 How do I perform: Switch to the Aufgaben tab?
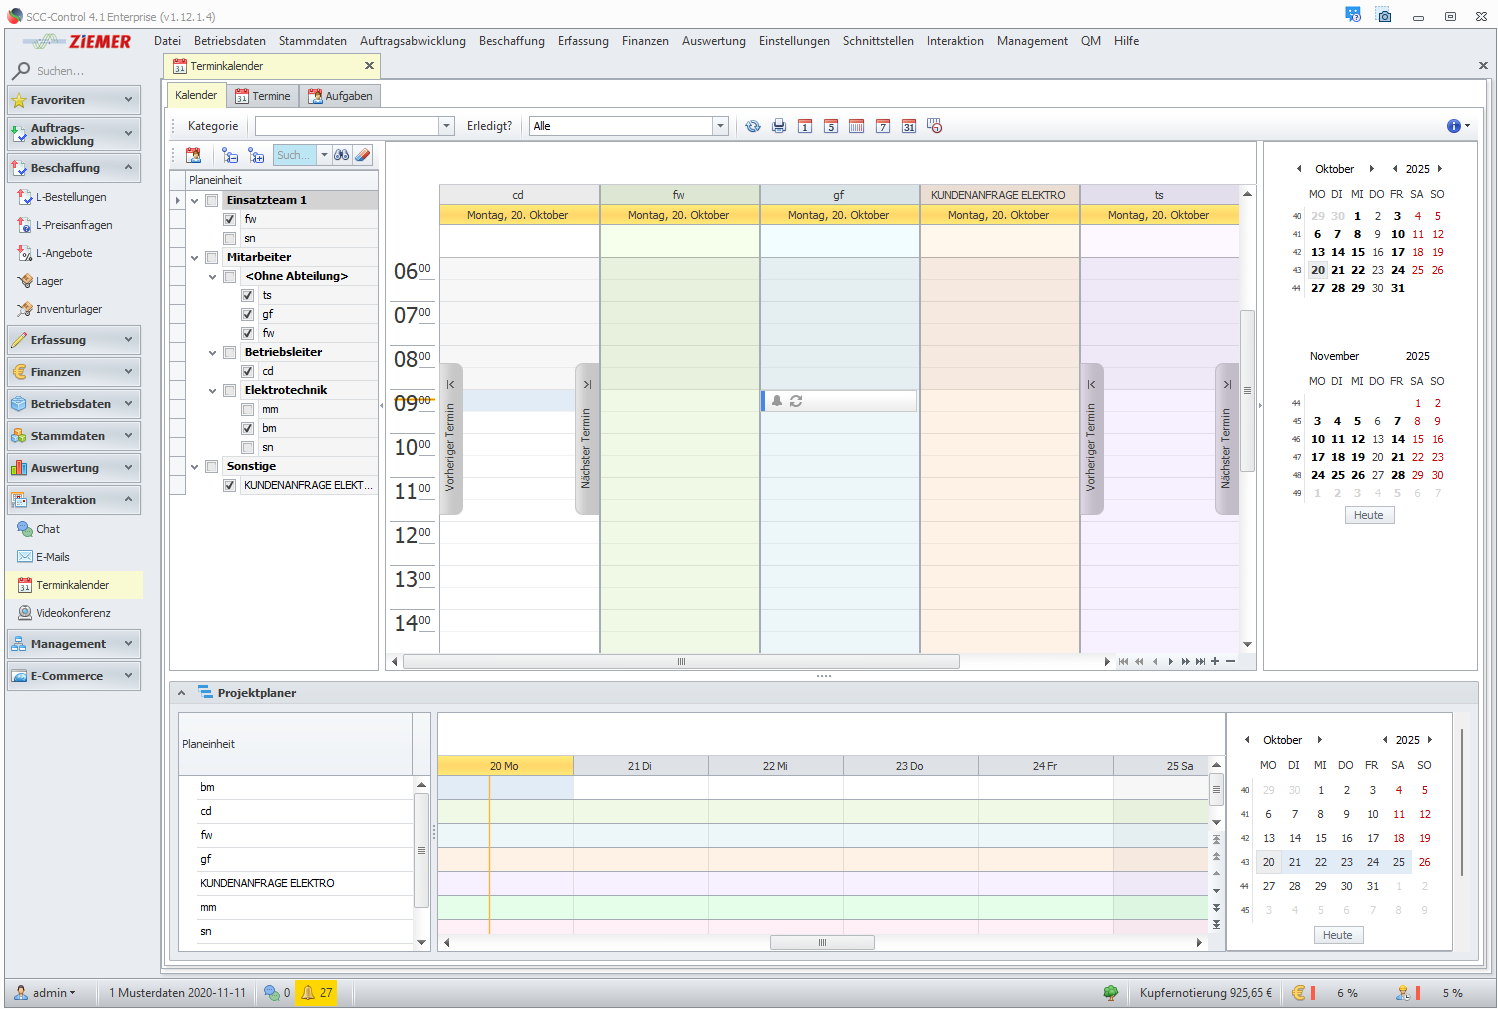coord(340,96)
